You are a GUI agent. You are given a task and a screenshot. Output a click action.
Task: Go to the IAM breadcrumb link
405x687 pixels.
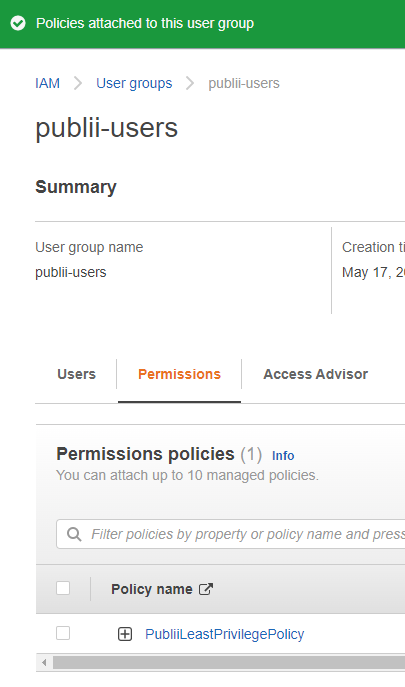pos(47,83)
